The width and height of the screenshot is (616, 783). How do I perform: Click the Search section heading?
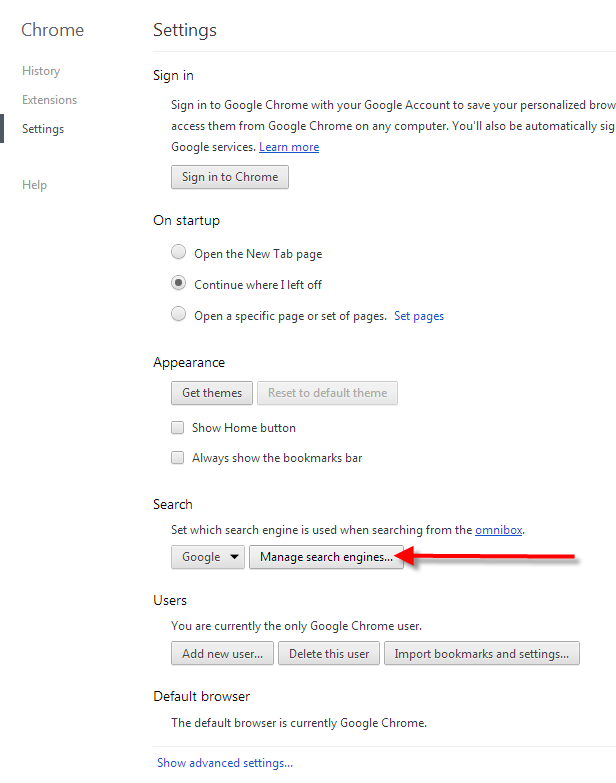[x=173, y=504]
